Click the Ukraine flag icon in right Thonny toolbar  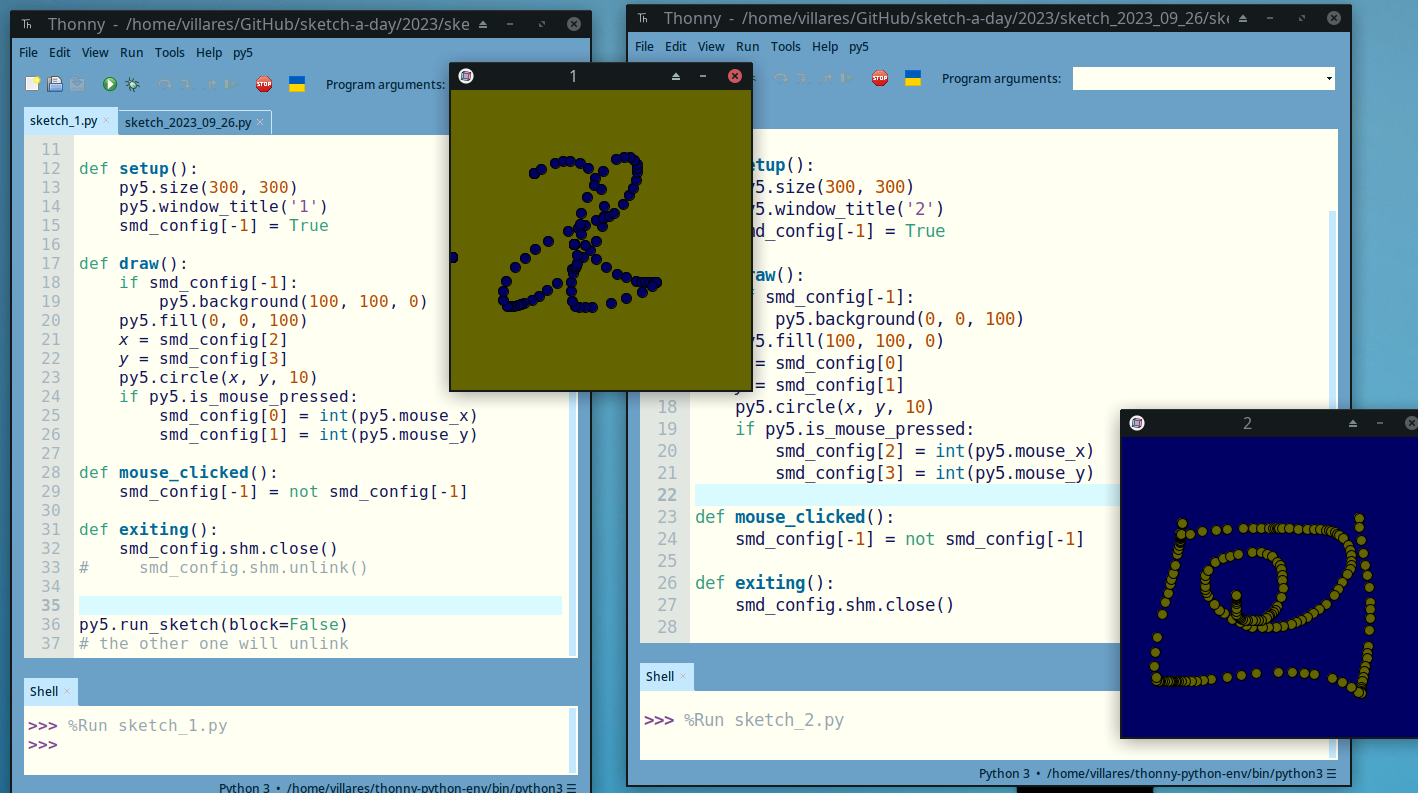[x=913, y=78]
